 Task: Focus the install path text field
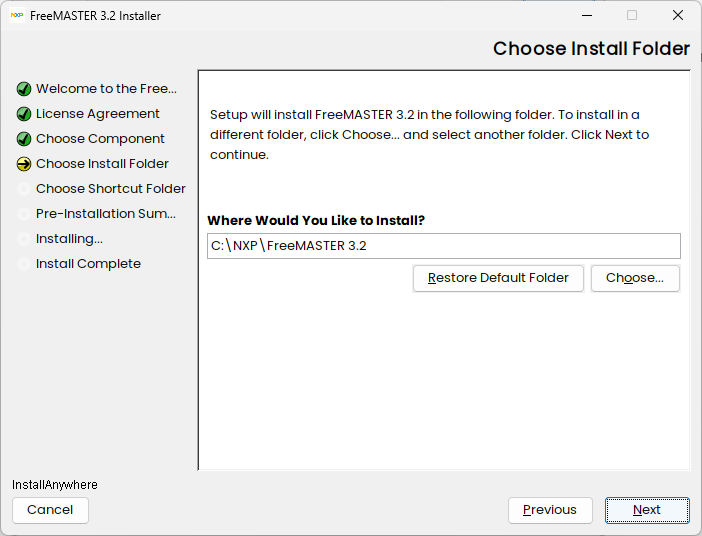(444, 246)
